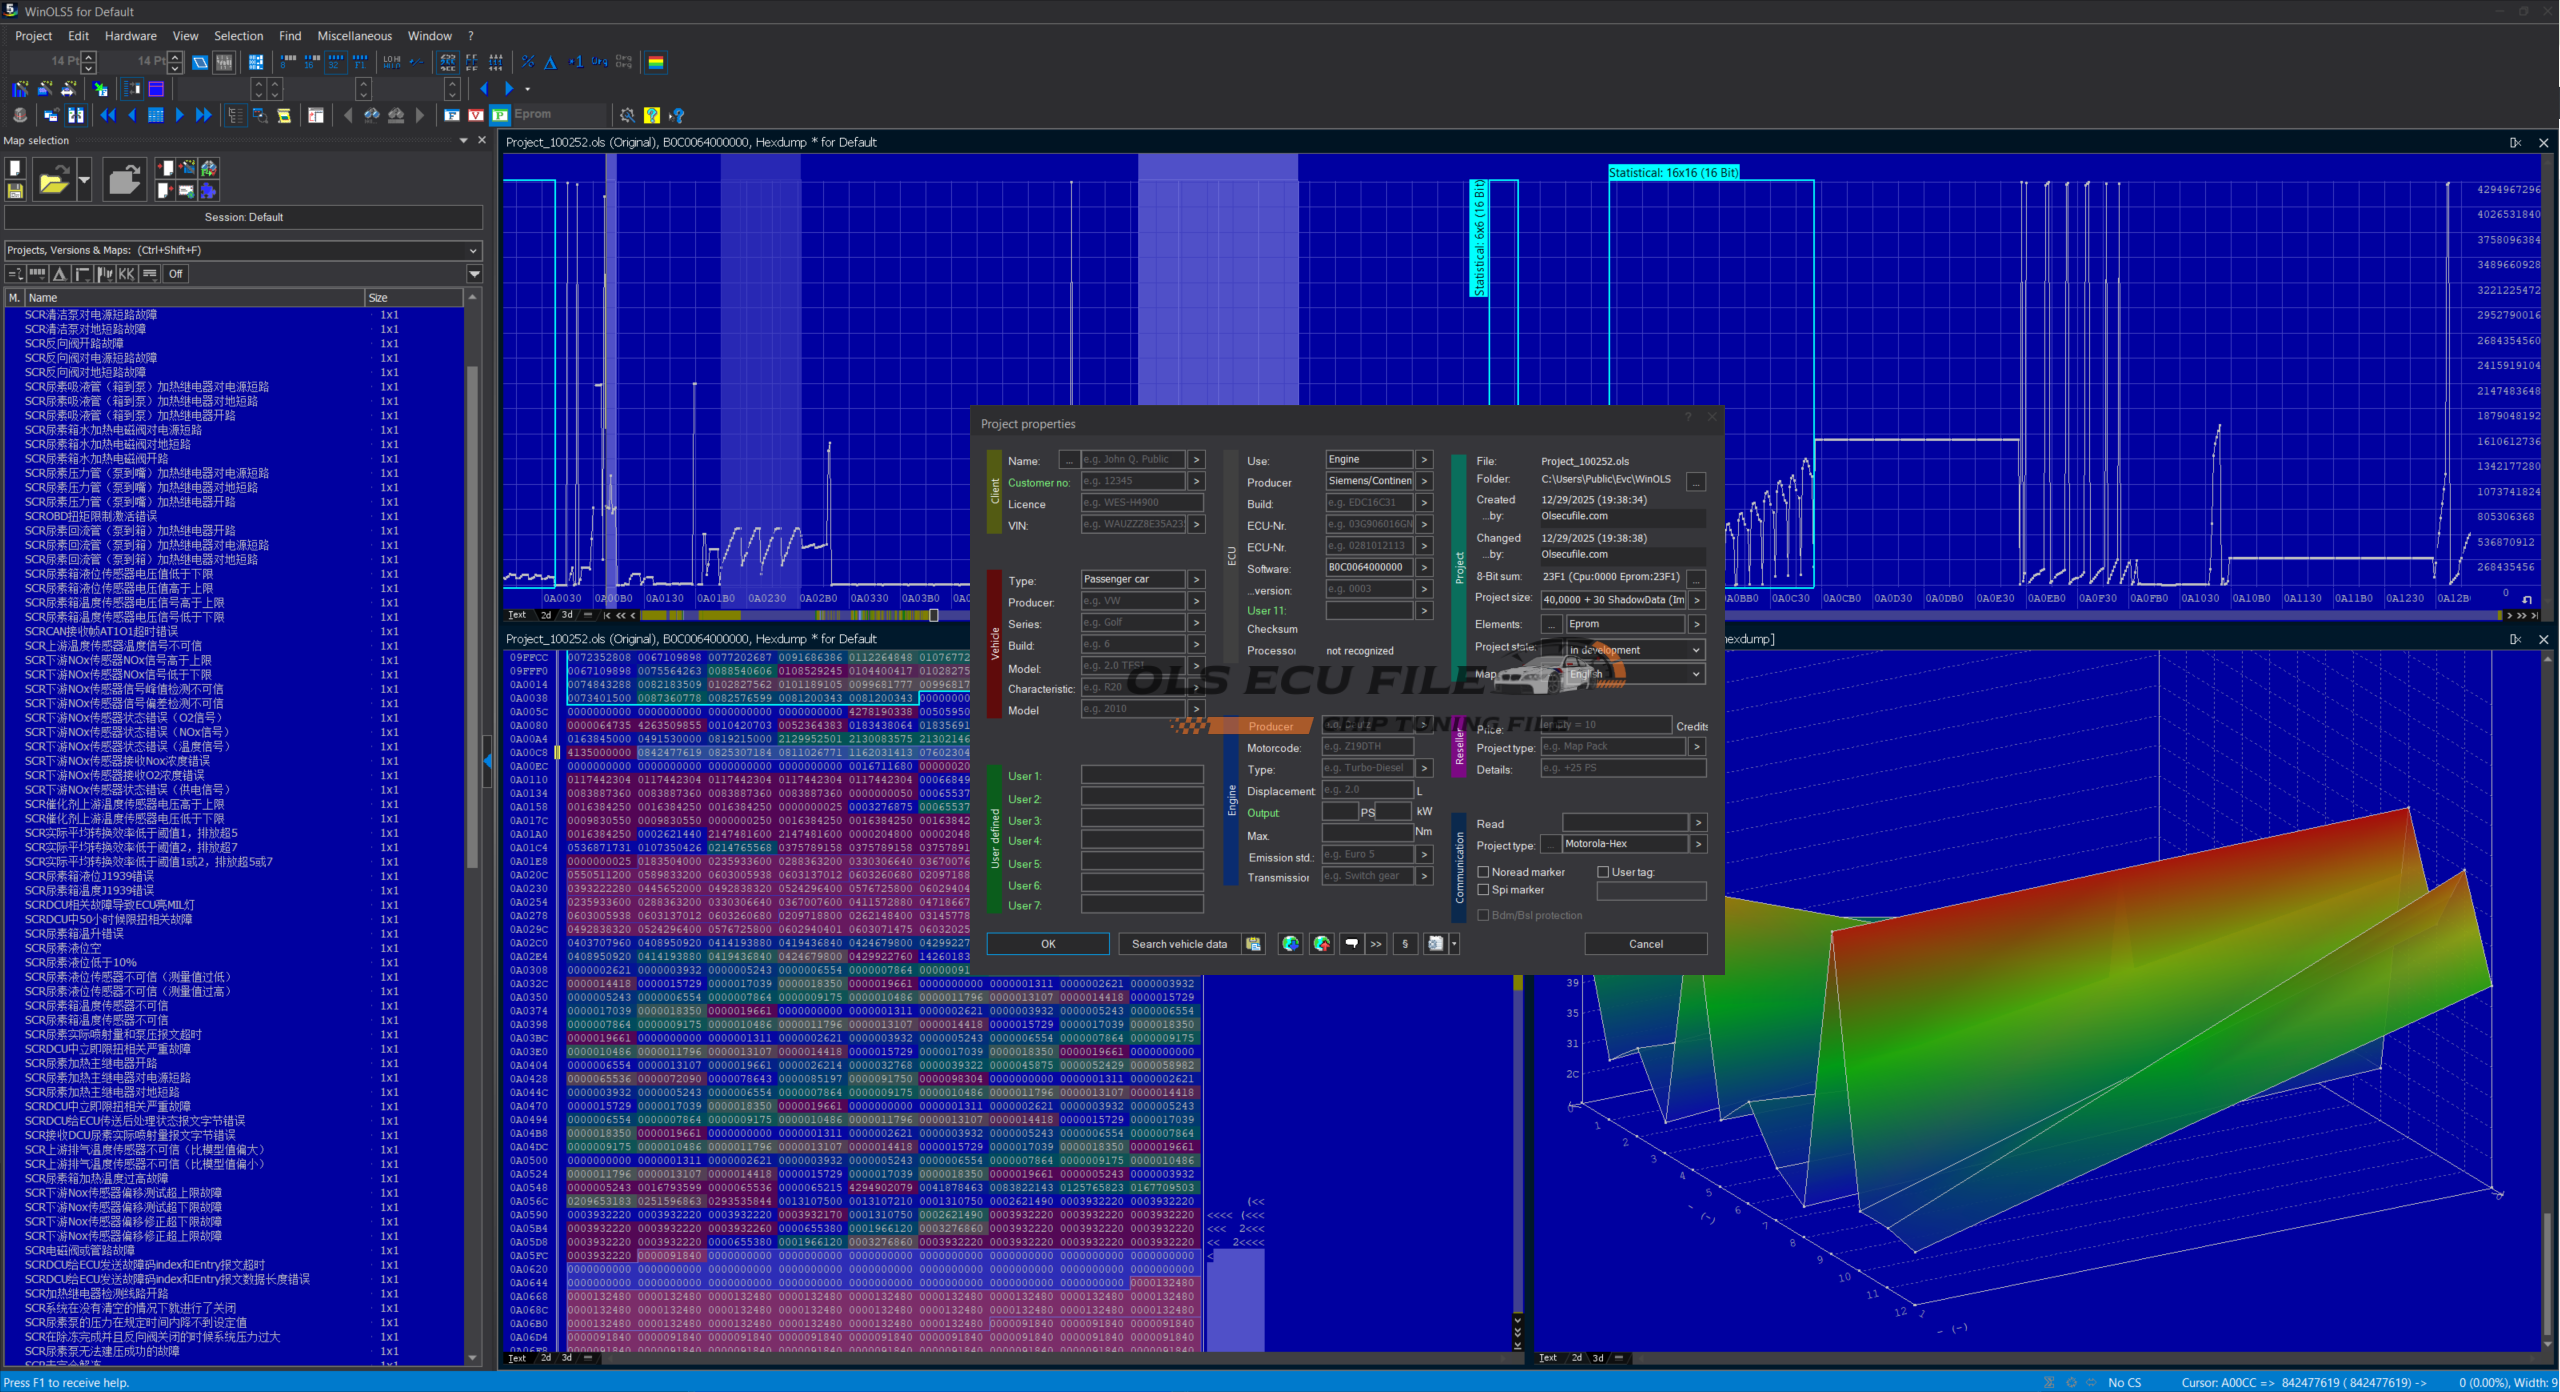Open the Miscellaneous menu

354,36
